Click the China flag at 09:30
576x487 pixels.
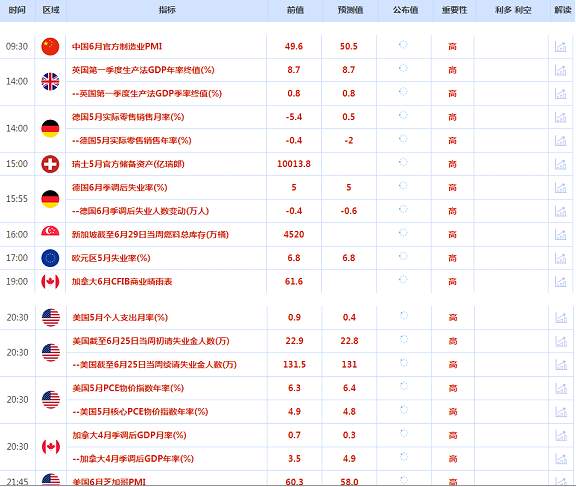[x=50, y=46]
